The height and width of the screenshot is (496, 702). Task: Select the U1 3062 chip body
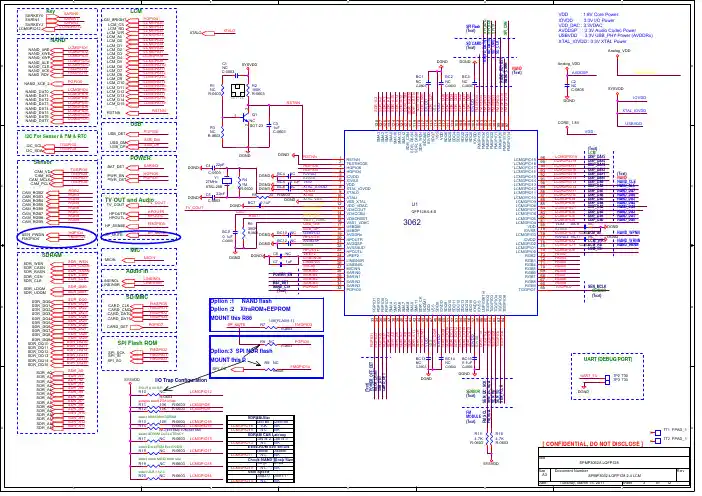pos(441,222)
